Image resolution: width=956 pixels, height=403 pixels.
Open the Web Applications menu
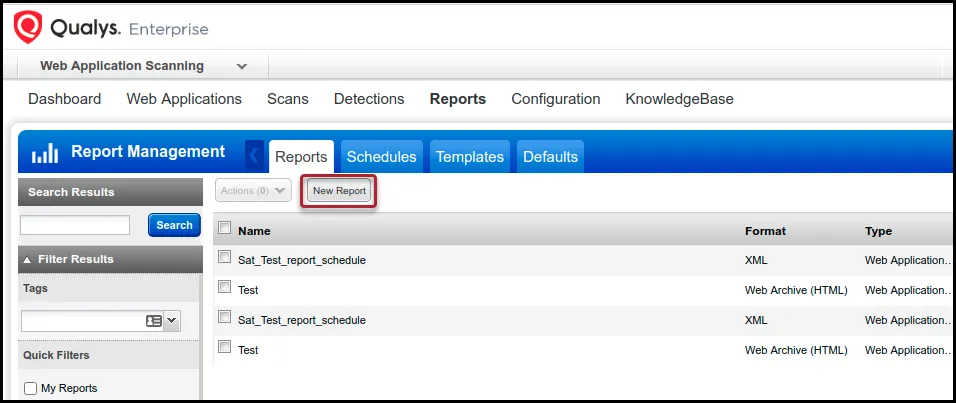point(184,99)
